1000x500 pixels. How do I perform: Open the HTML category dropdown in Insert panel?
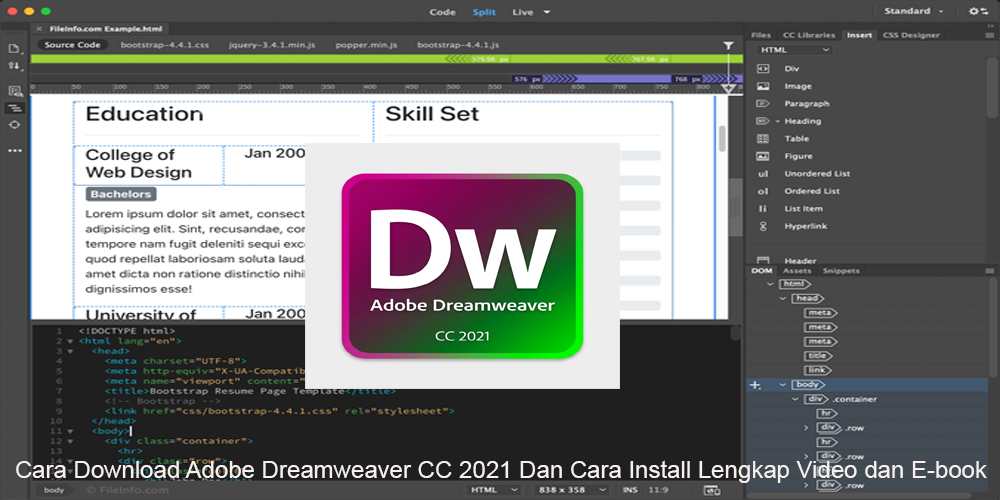click(x=795, y=50)
